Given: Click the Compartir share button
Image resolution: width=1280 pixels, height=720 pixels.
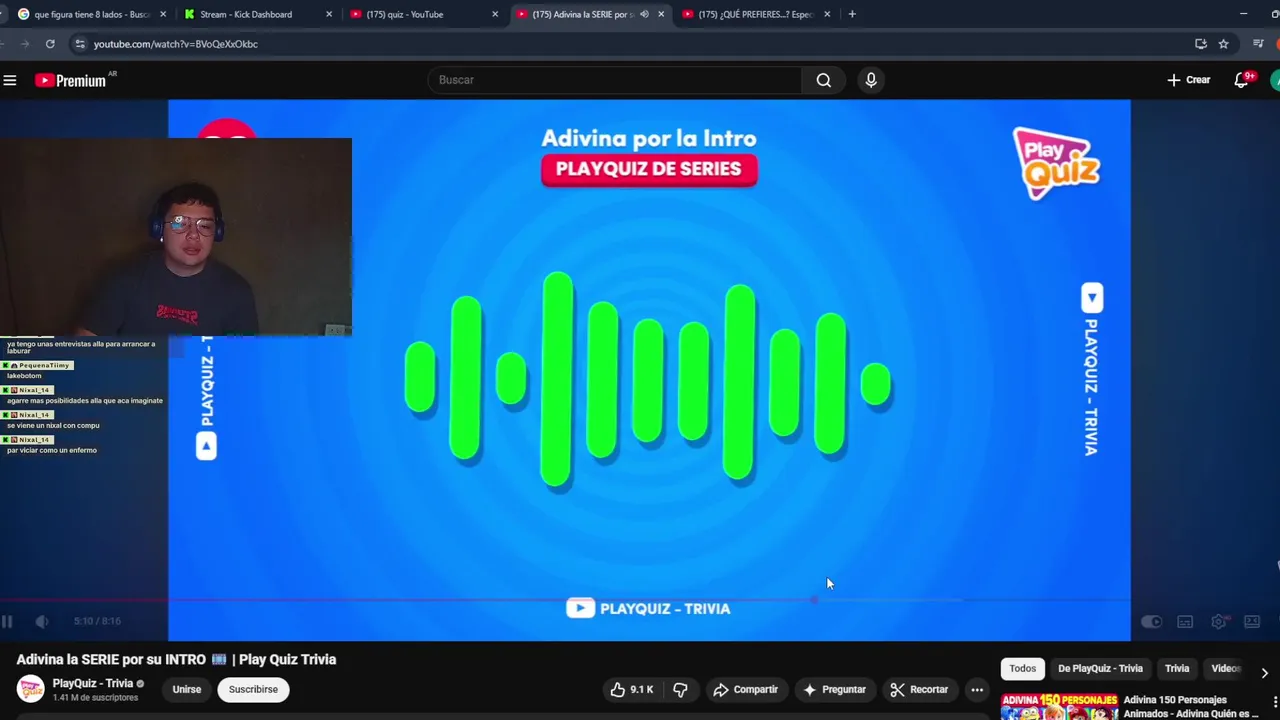Looking at the screenshot, I should (x=745, y=689).
